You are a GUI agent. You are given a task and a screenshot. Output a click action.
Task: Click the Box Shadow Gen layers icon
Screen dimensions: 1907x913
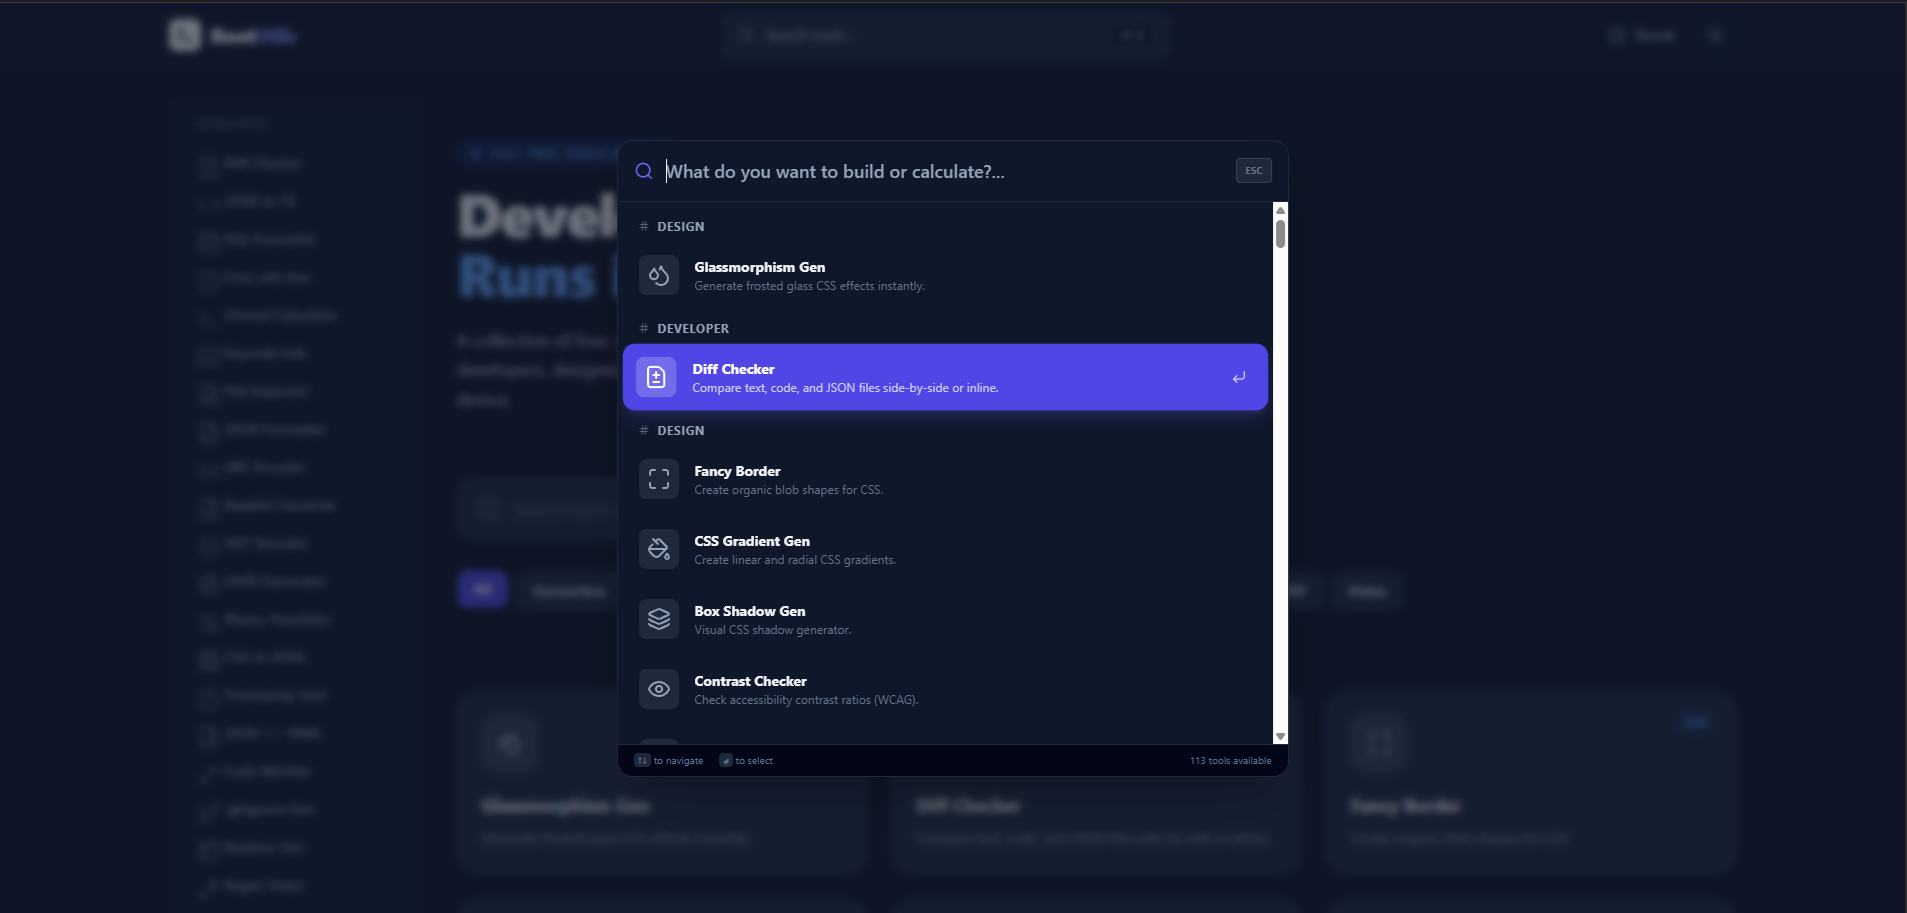658,619
